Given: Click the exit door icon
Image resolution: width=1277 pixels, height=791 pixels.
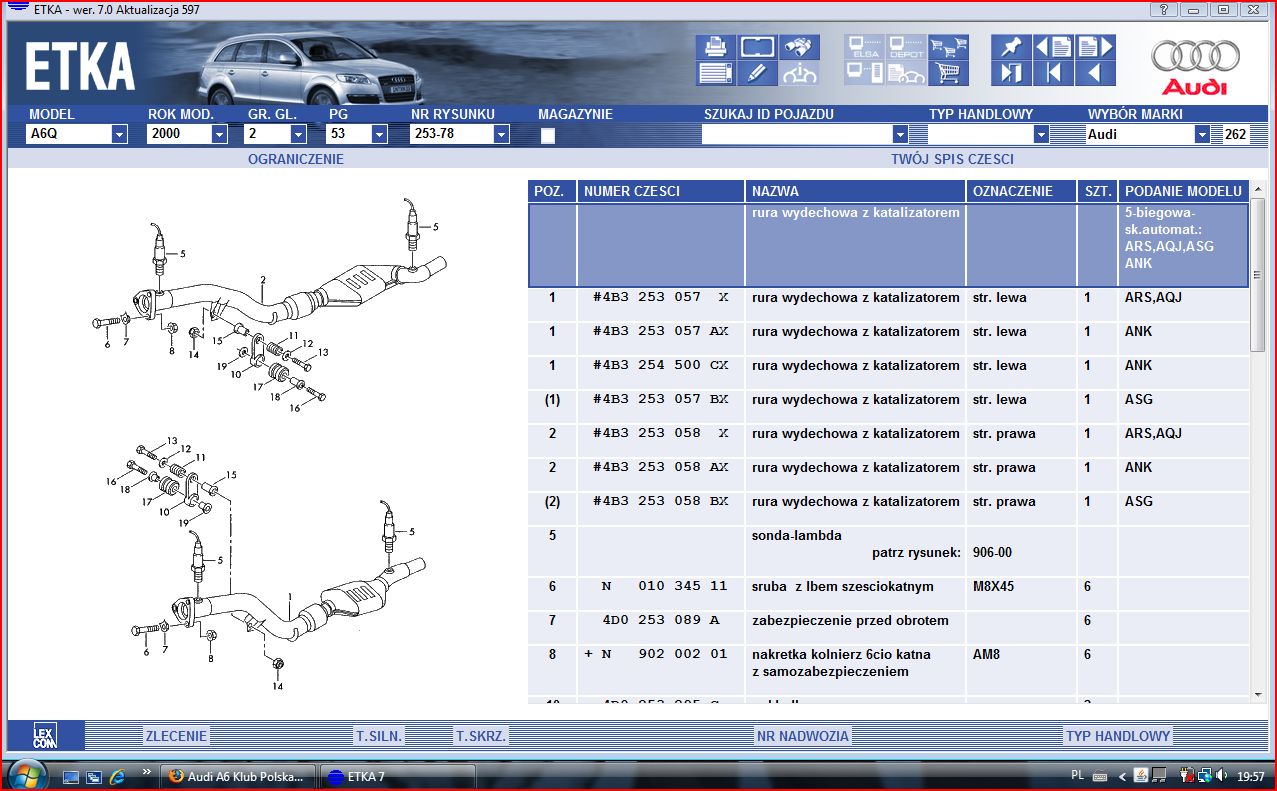Looking at the screenshot, I should [1011, 73].
